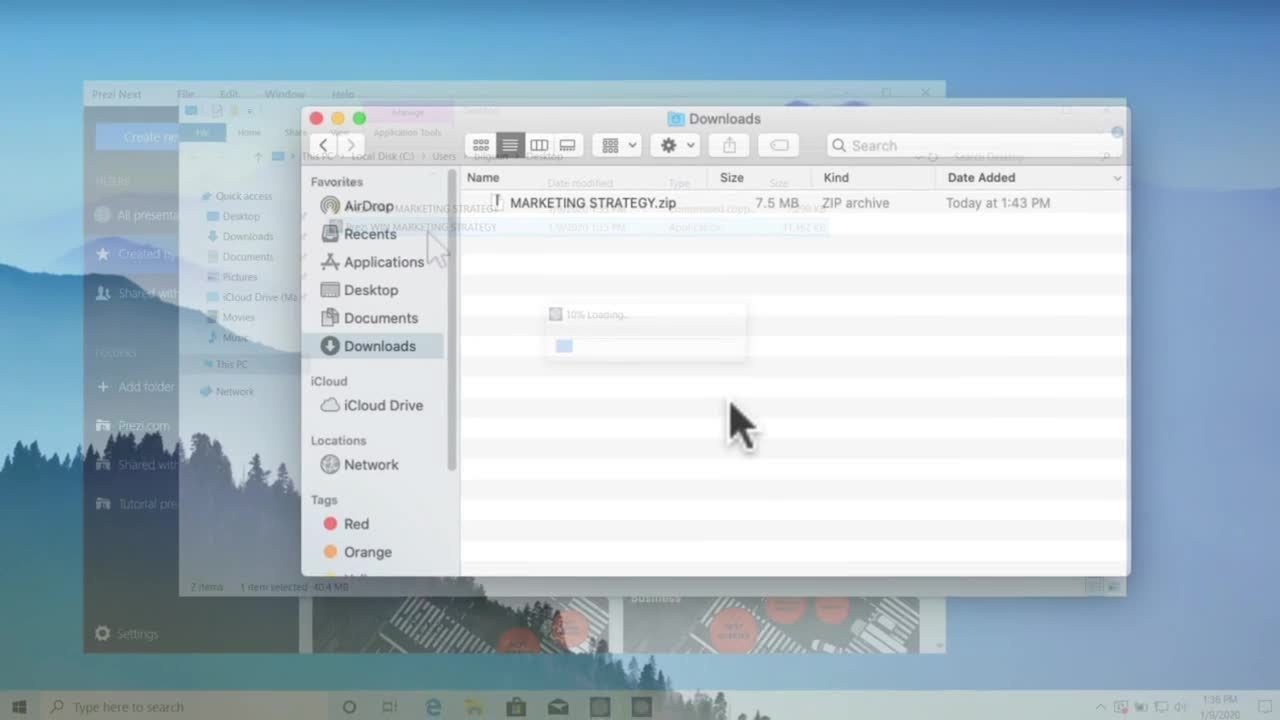The width and height of the screenshot is (1280, 720).
Task: Open Documents in Finder sidebar
Action: [369, 318]
